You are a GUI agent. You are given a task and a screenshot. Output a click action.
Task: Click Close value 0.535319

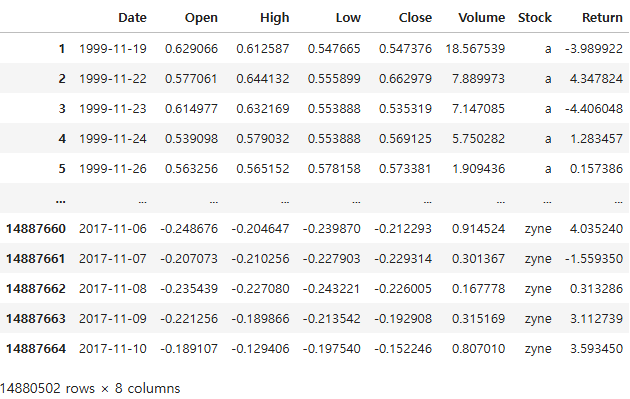405,109
